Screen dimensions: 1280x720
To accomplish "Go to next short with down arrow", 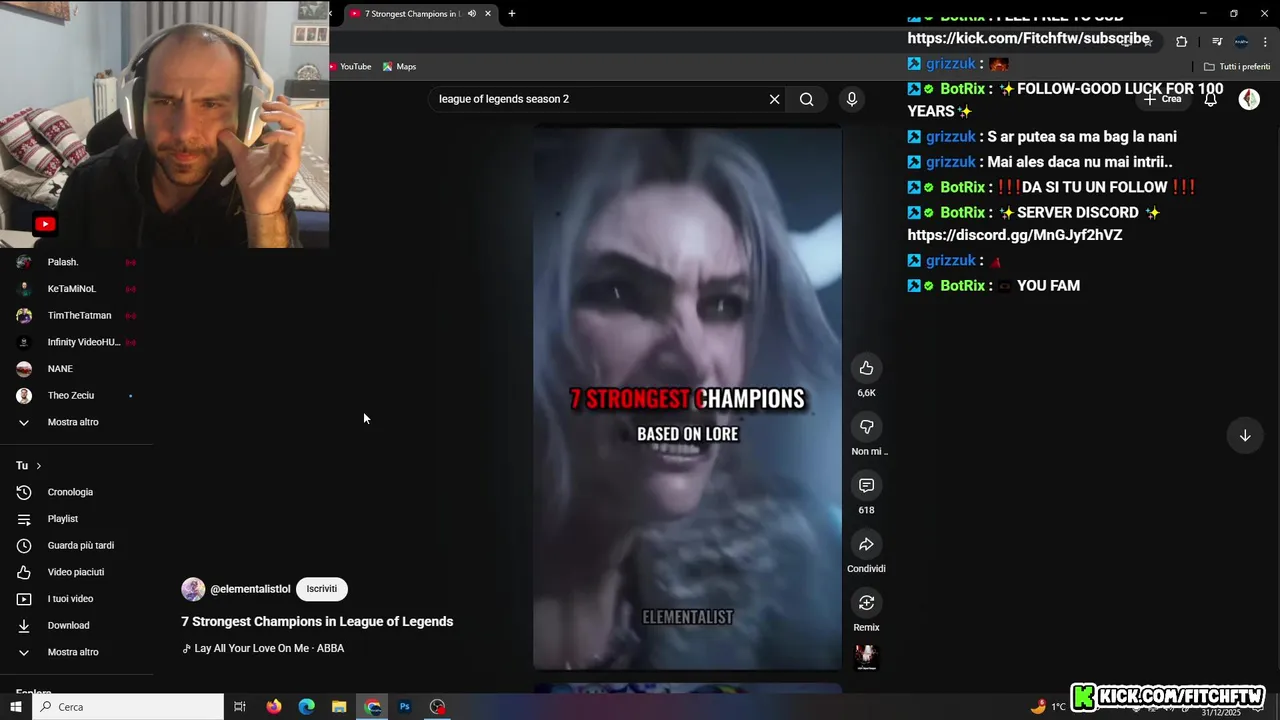I will [x=1245, y=435].
